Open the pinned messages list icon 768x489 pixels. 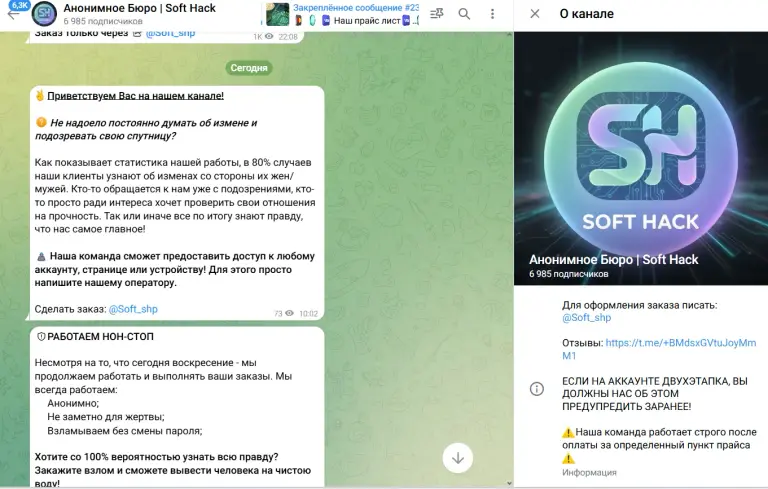436,14
